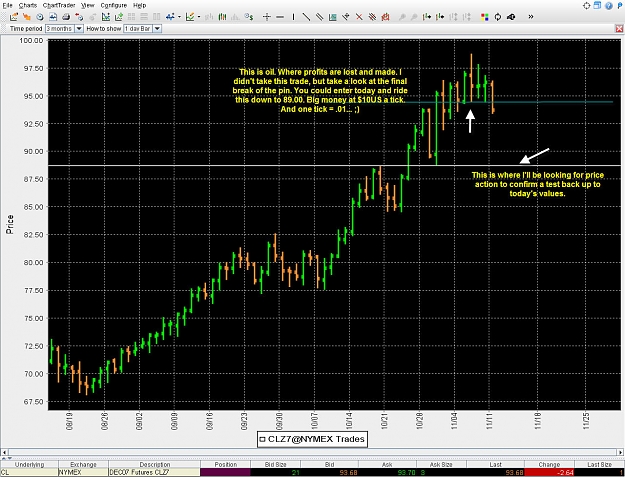Click the 93.70 Ask price cell
Screen dimensions: 625x477
tap(387, 473)
